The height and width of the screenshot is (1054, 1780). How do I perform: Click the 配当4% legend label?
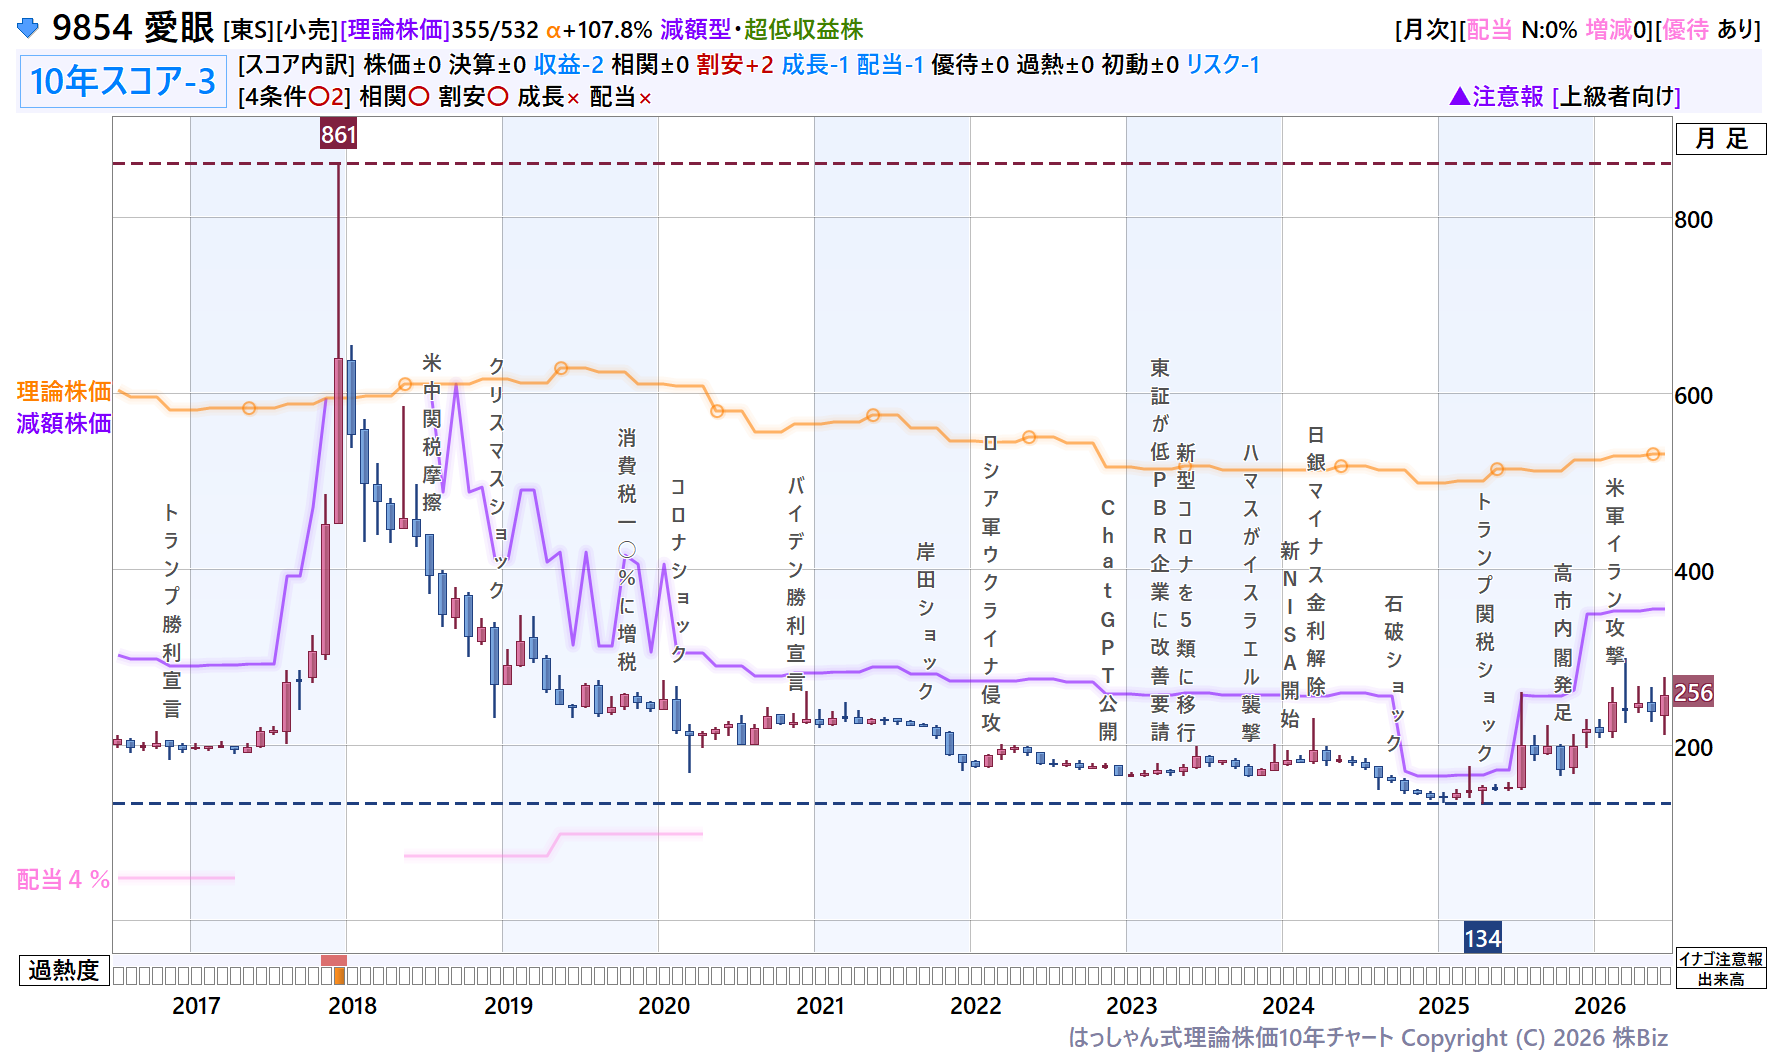(x=63, y=879)
